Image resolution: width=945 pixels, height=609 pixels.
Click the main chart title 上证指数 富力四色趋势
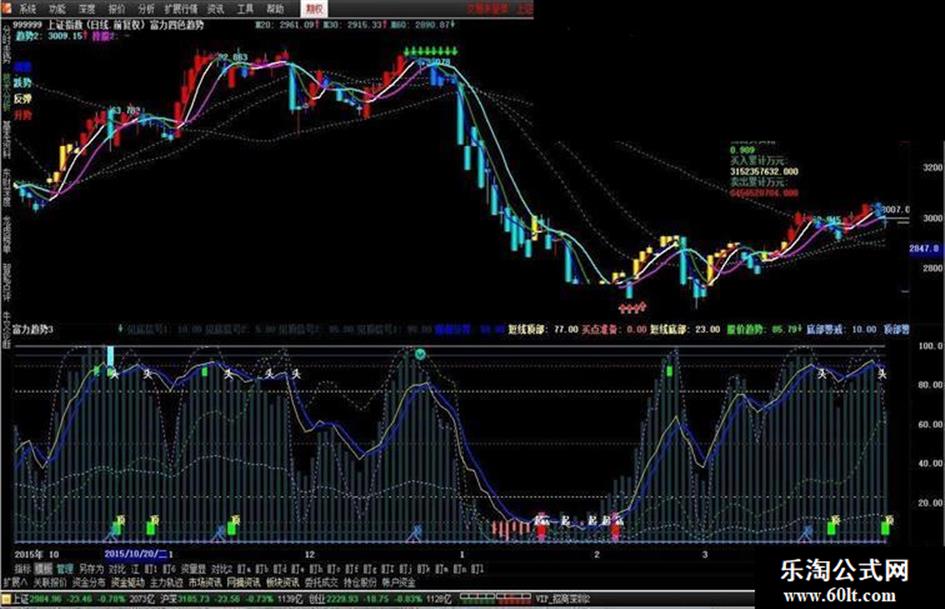click(x=108, y=25)
